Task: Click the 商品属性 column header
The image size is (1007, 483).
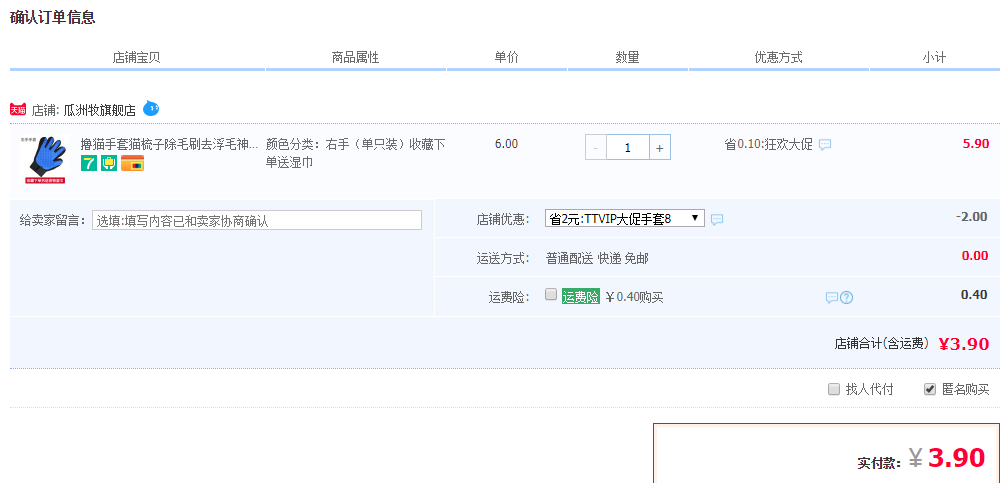Action: [355, 58]
